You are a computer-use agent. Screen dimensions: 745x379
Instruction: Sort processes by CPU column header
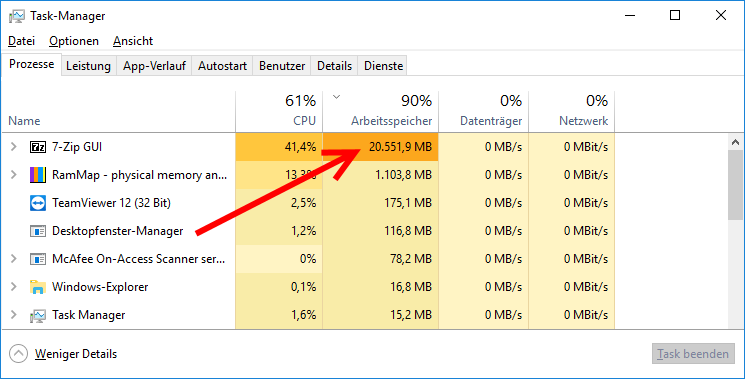(x=279, y=111)
